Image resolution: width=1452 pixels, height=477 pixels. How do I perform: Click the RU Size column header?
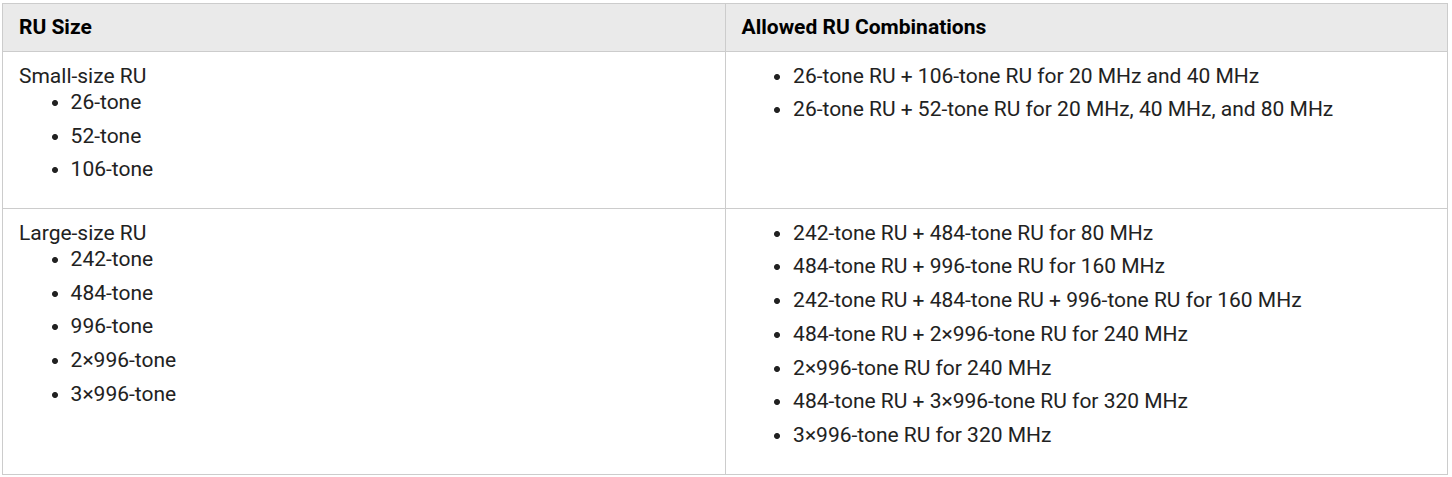[55, 27]
